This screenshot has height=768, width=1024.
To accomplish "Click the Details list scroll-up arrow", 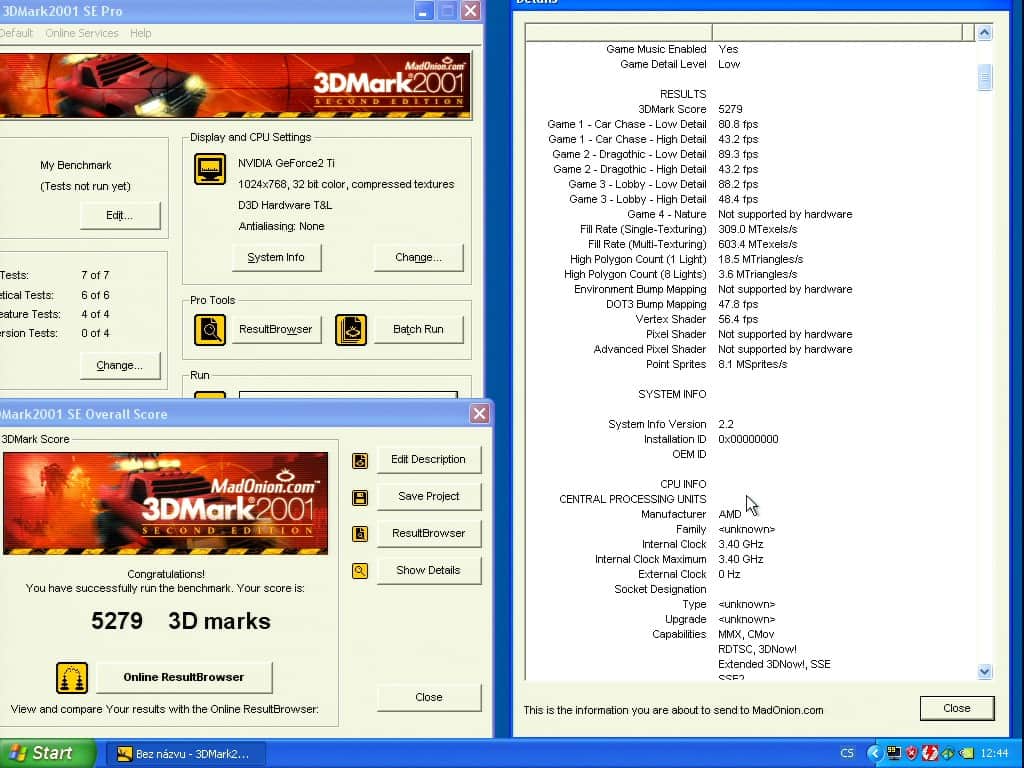I will coord(985,32).
